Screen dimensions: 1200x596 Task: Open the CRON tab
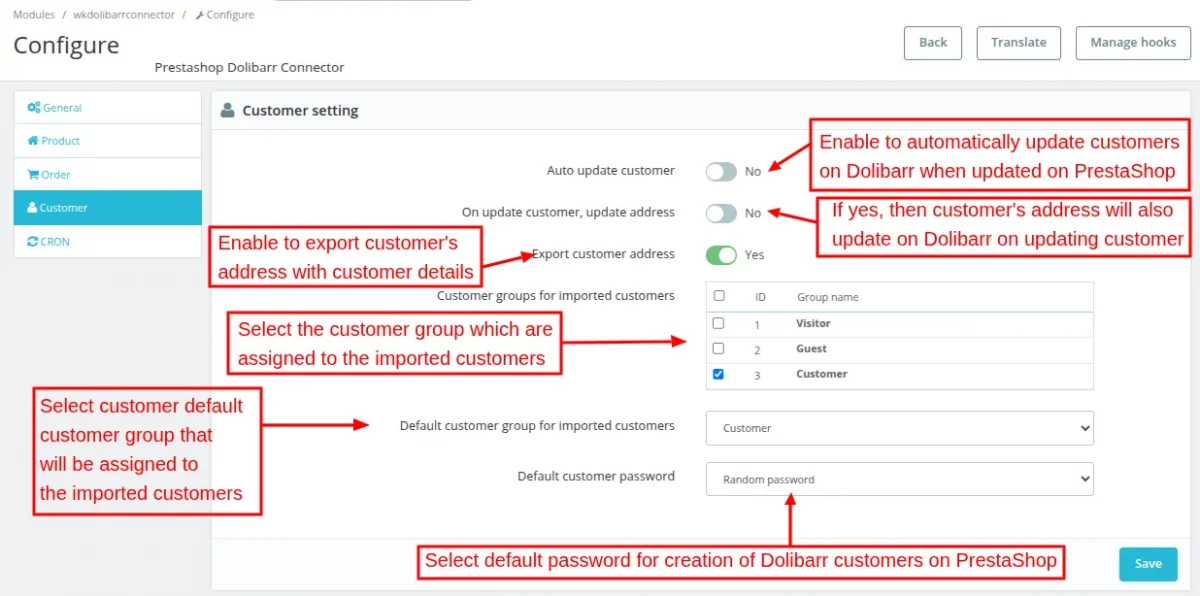(x=108, y=242)
